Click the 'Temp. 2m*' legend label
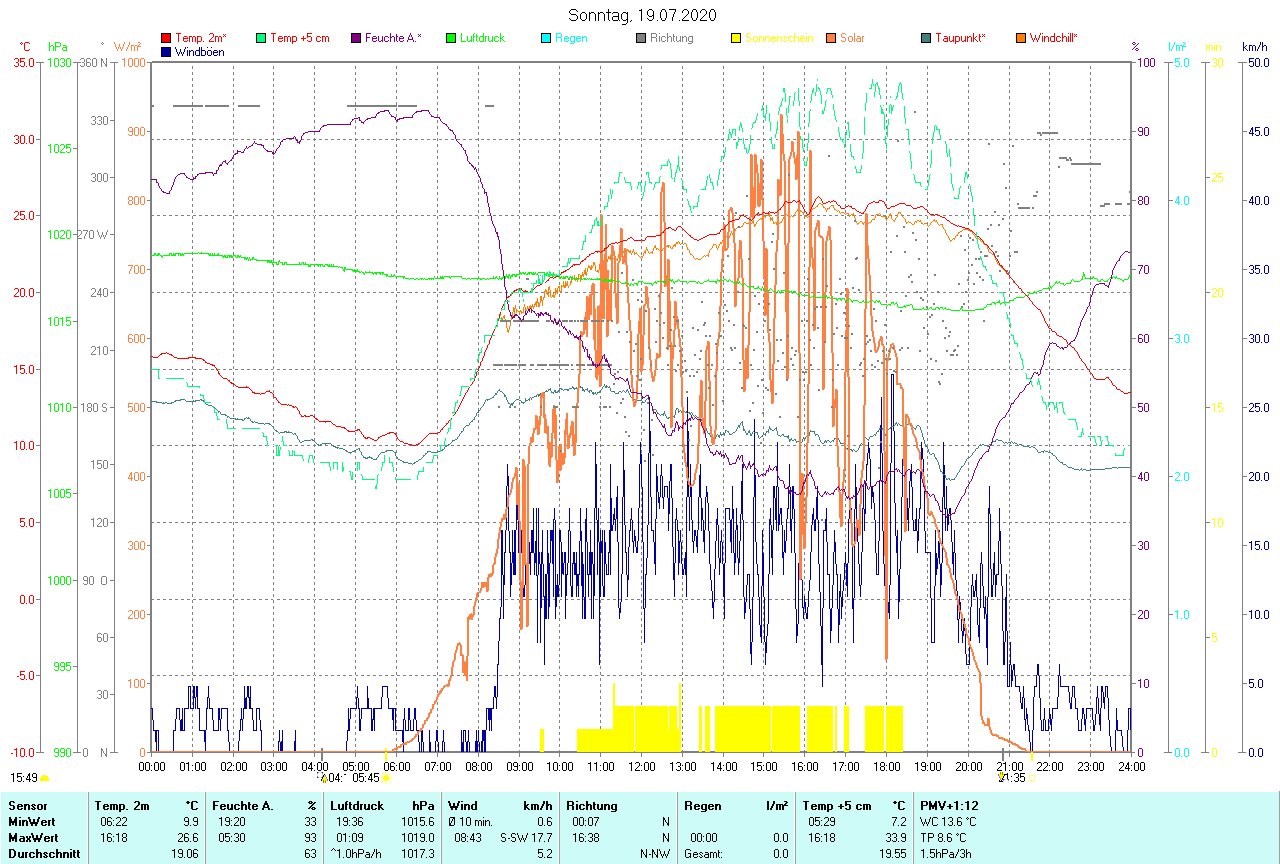 [x=201, y=38]
